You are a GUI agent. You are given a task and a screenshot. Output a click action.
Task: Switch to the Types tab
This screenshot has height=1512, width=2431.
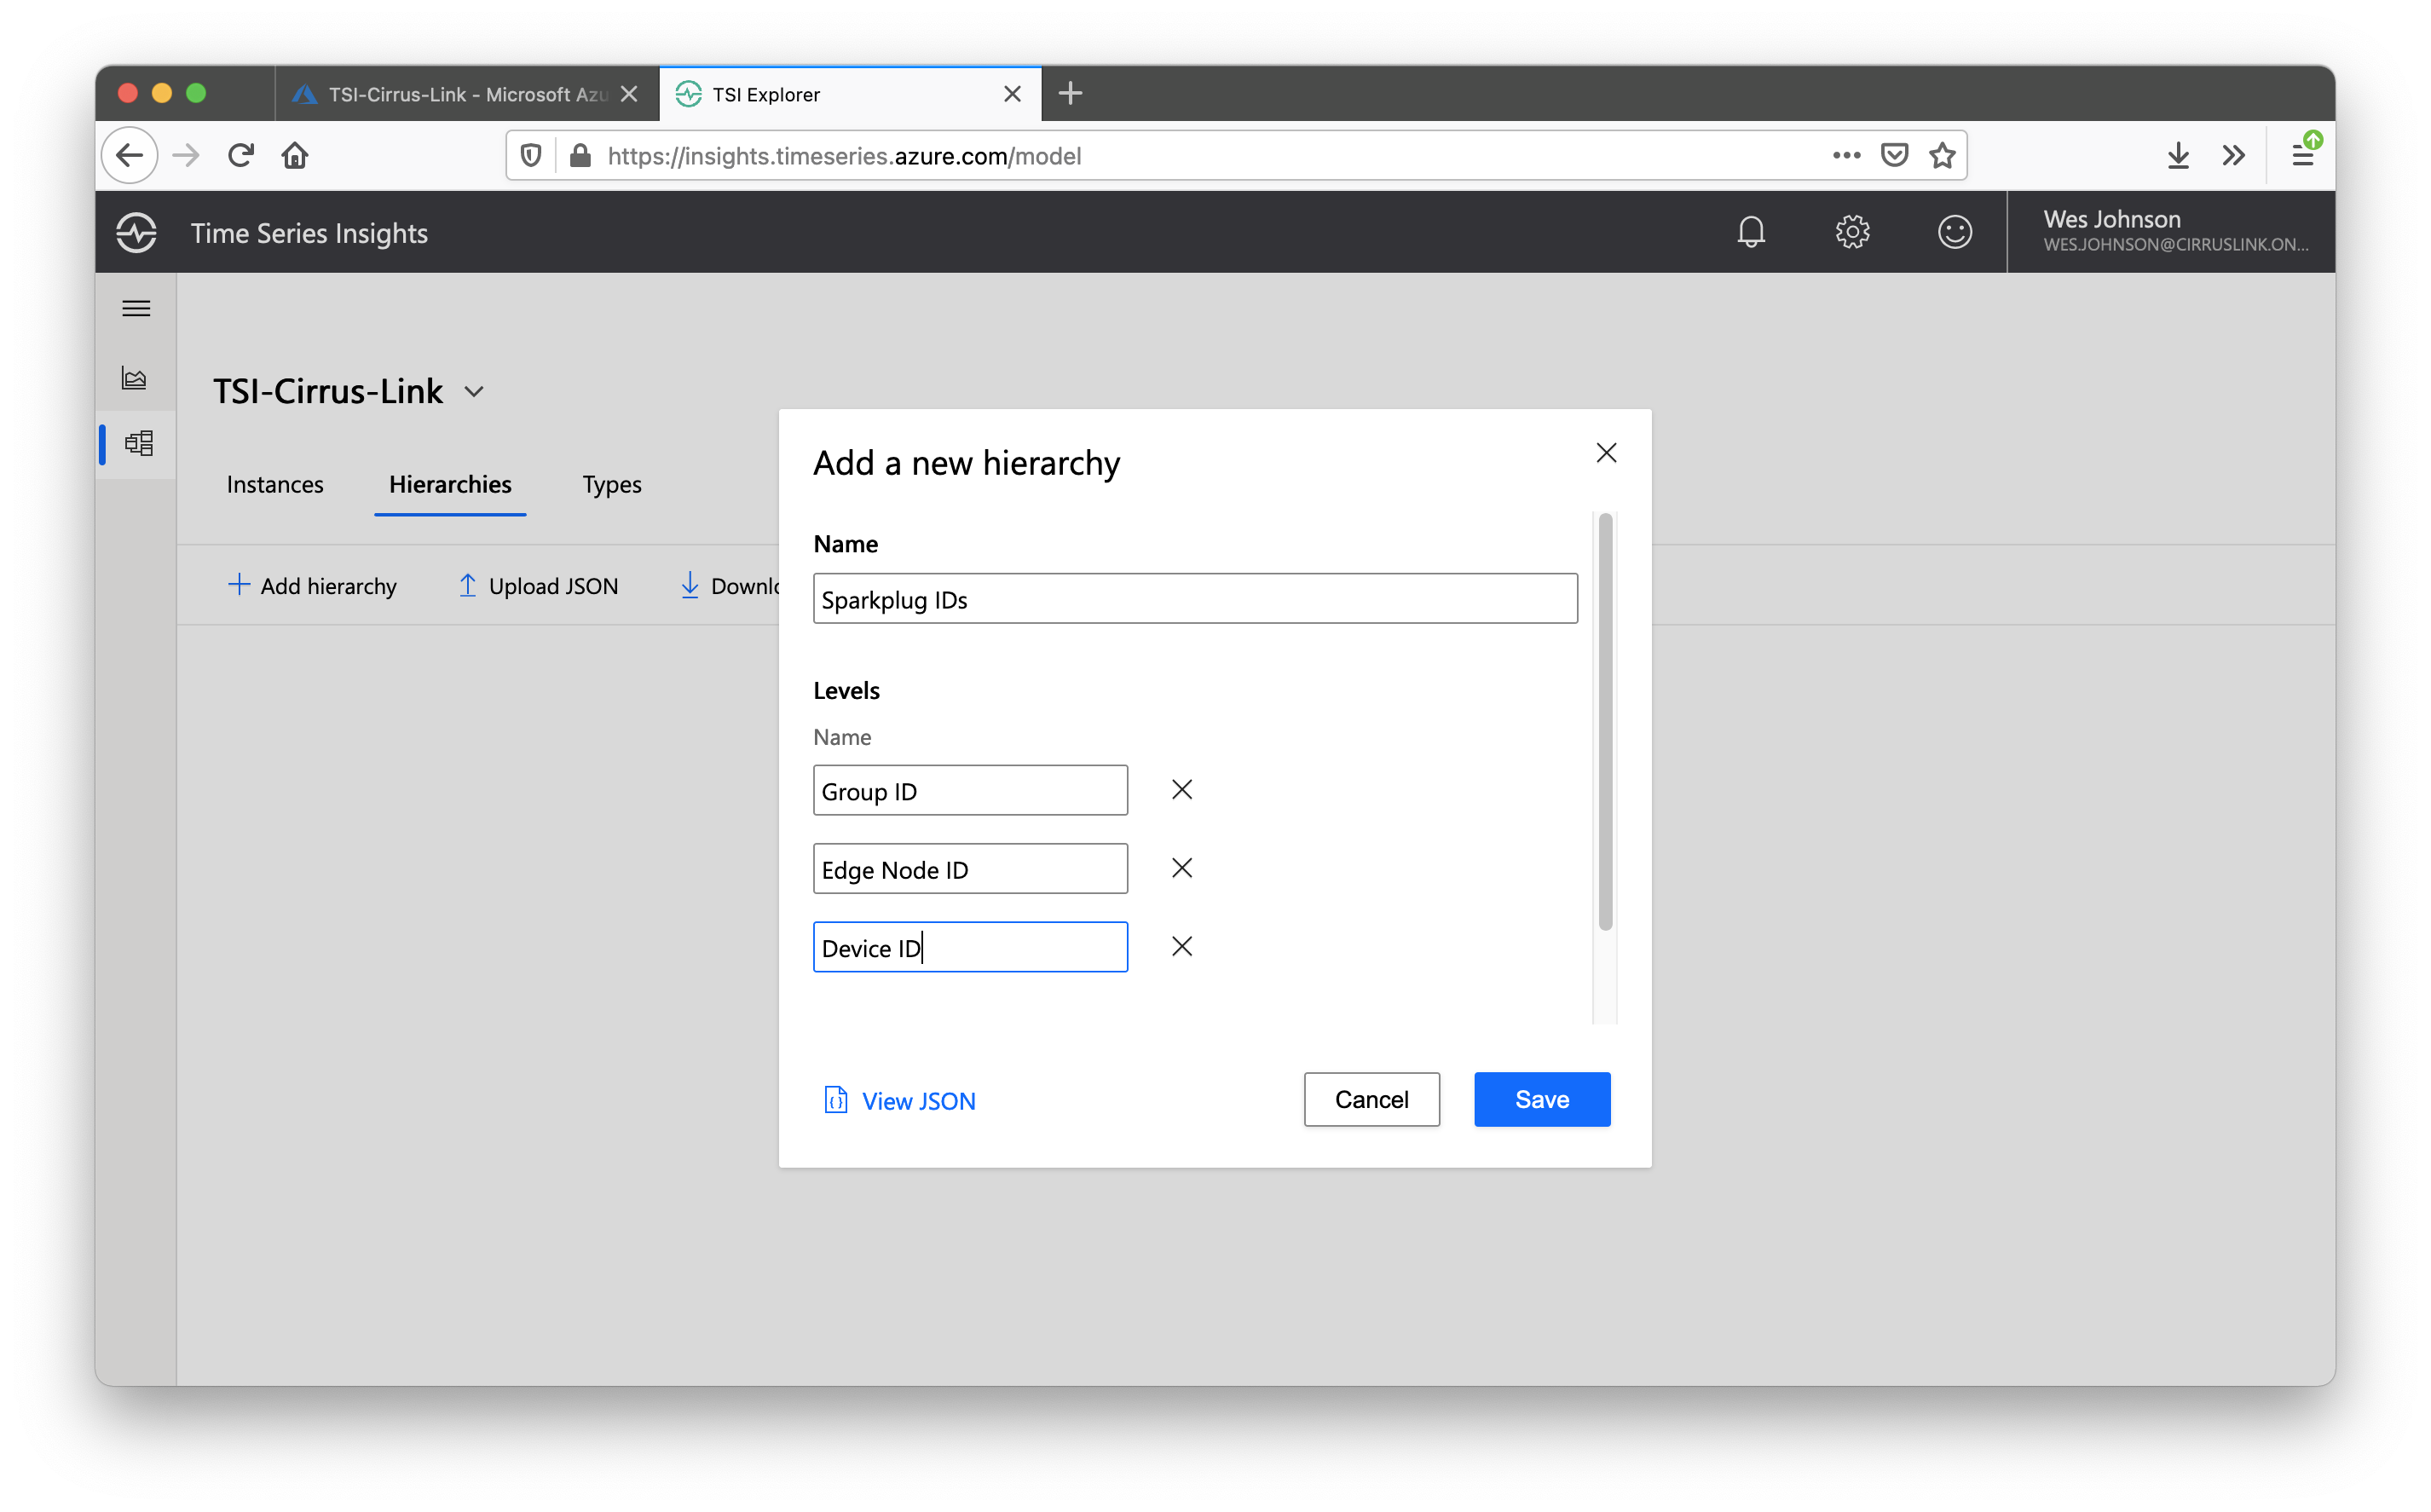tap(612, 485)
